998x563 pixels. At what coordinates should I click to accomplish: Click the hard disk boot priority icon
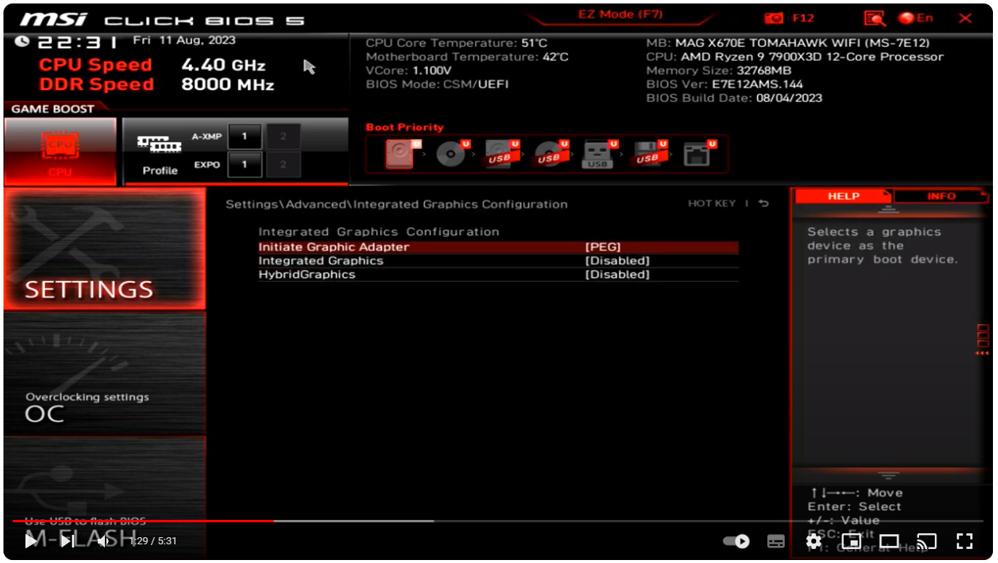coord(402,153)
